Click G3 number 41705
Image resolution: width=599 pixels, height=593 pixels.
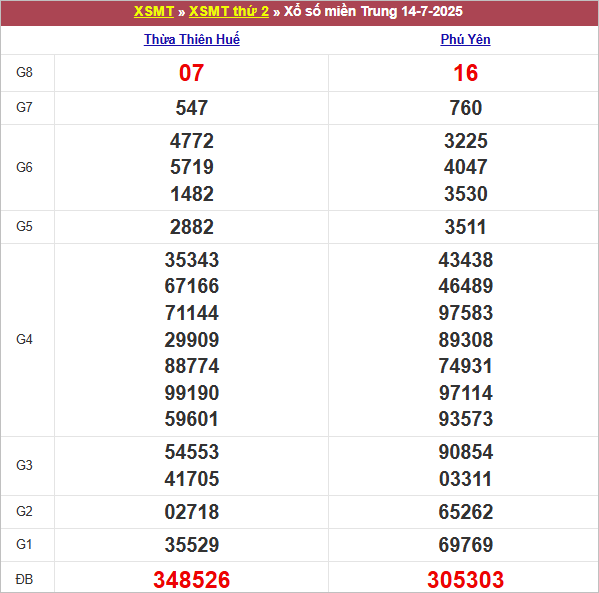point(191,479)
